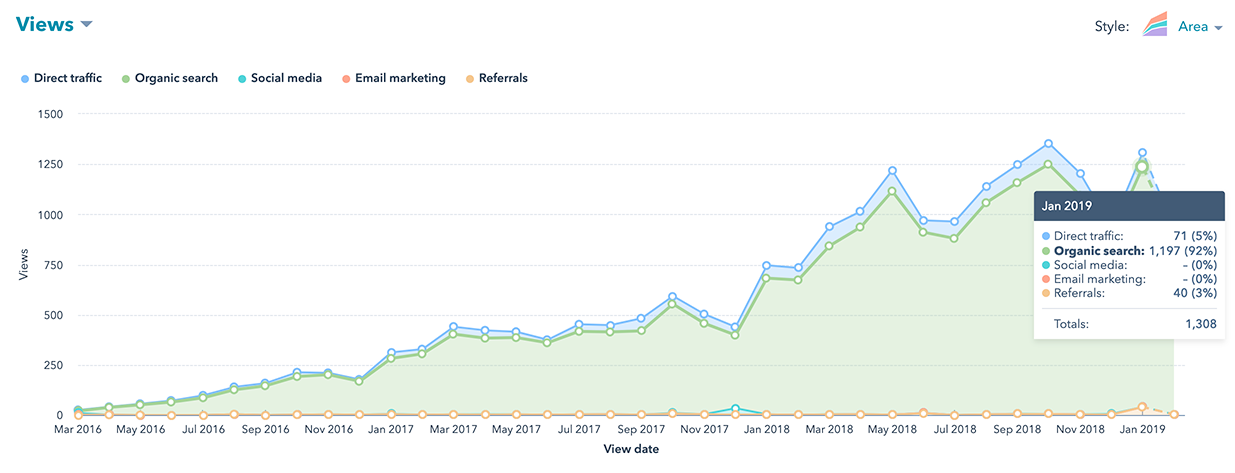1235x473 pixels.
Task: Click the 1500 y-axis value
Action: point(49,114)
